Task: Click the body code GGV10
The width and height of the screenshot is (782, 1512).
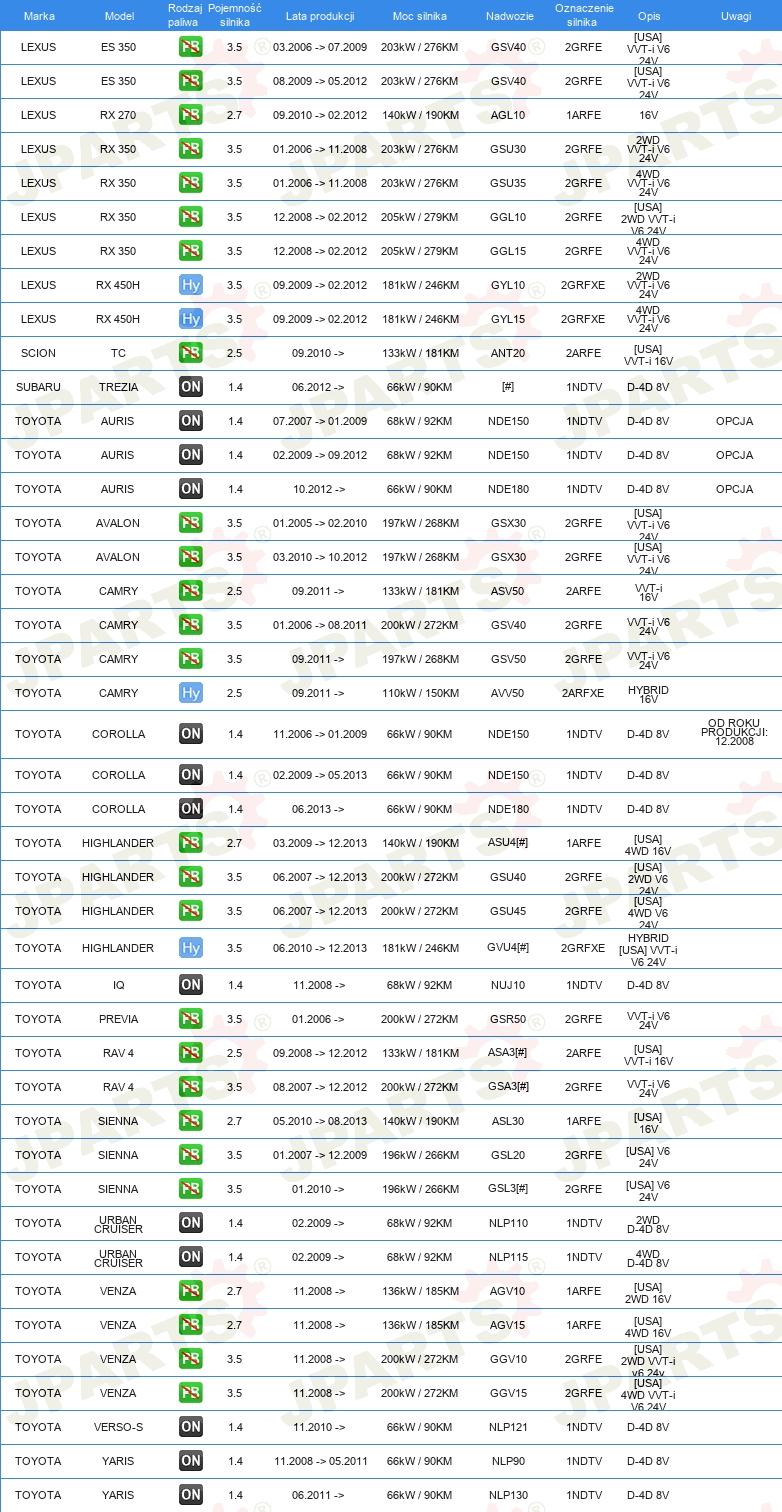Action: pyautogui.click(x=508, y=1359)
